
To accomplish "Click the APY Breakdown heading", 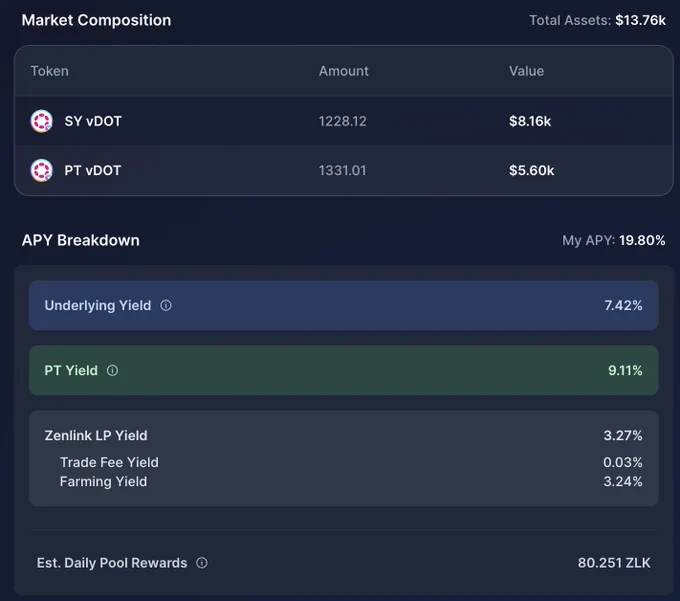I will pyautogui.click(x=81, y=240).
